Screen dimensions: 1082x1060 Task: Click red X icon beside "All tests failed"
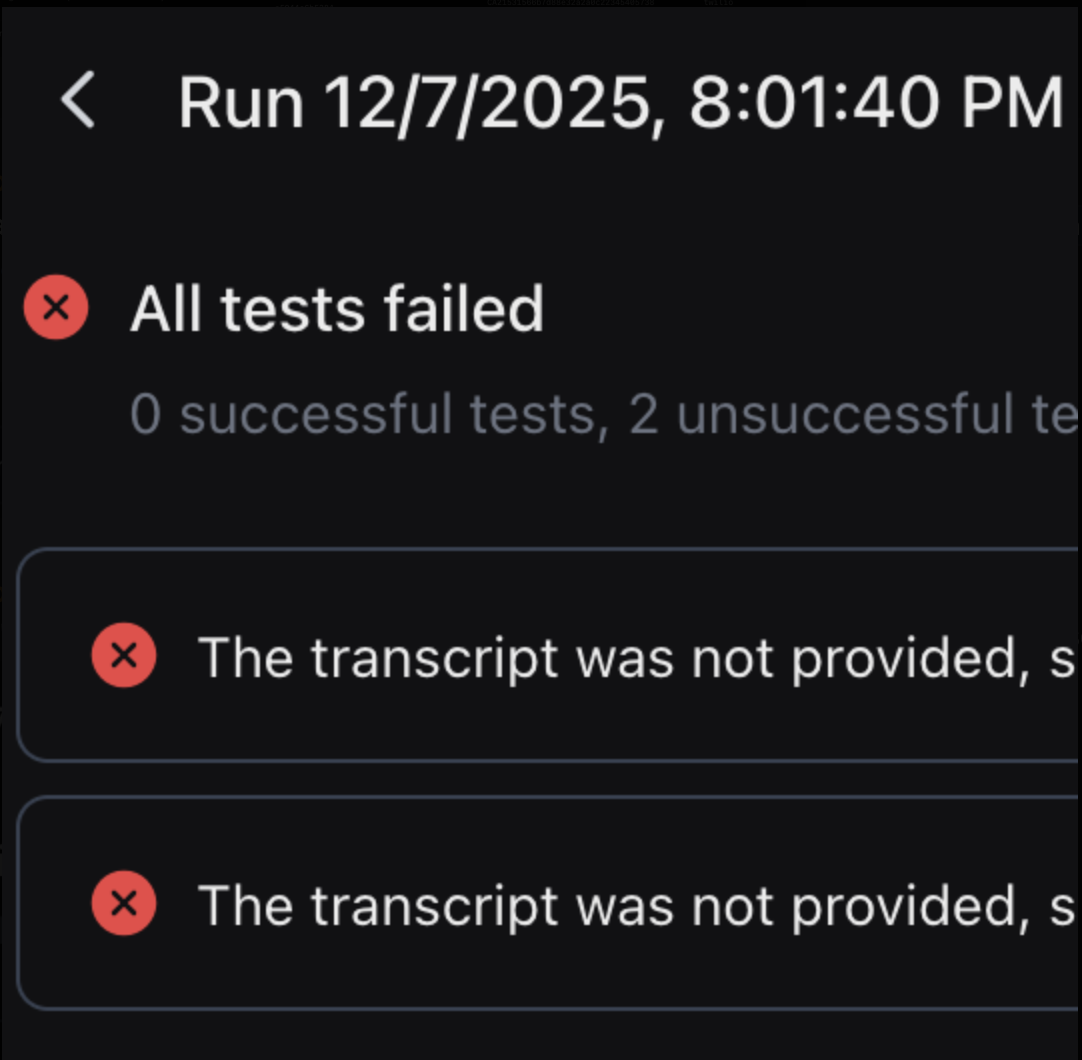56,308
